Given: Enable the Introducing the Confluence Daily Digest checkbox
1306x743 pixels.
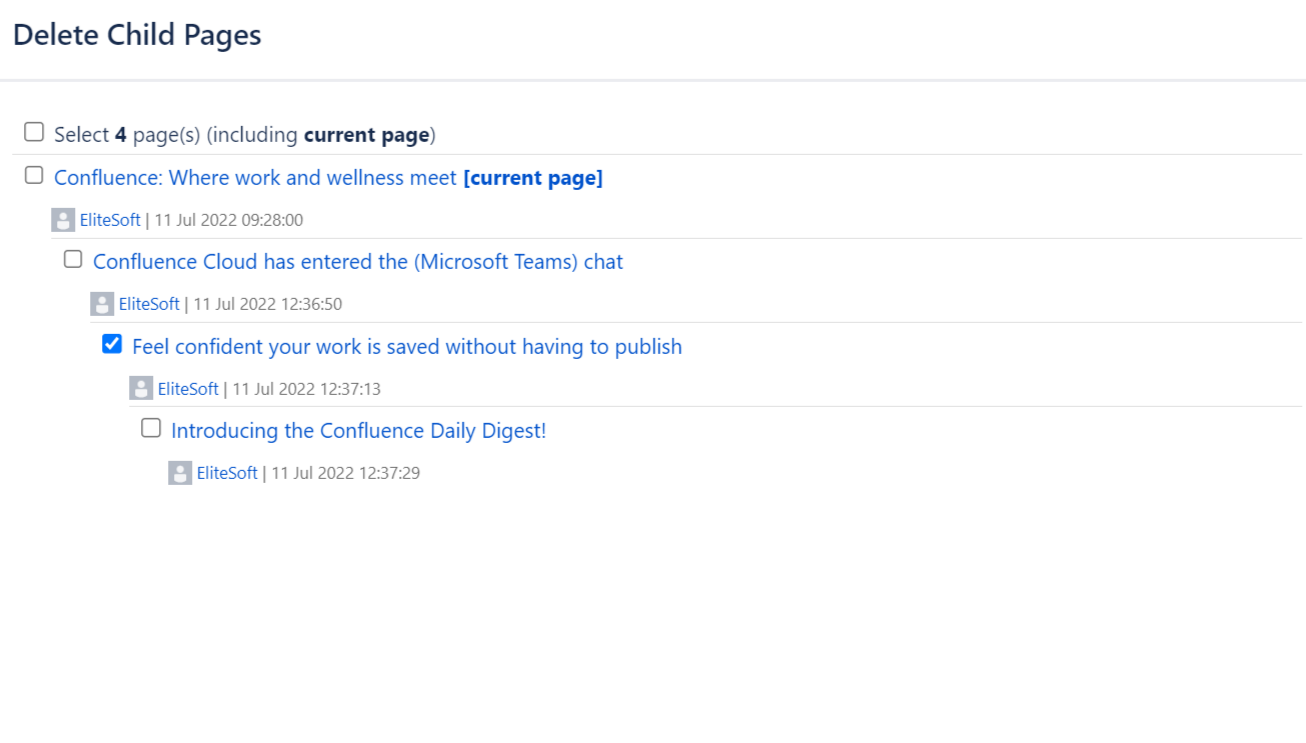Looking at the screenshot, I should (151, 429).
